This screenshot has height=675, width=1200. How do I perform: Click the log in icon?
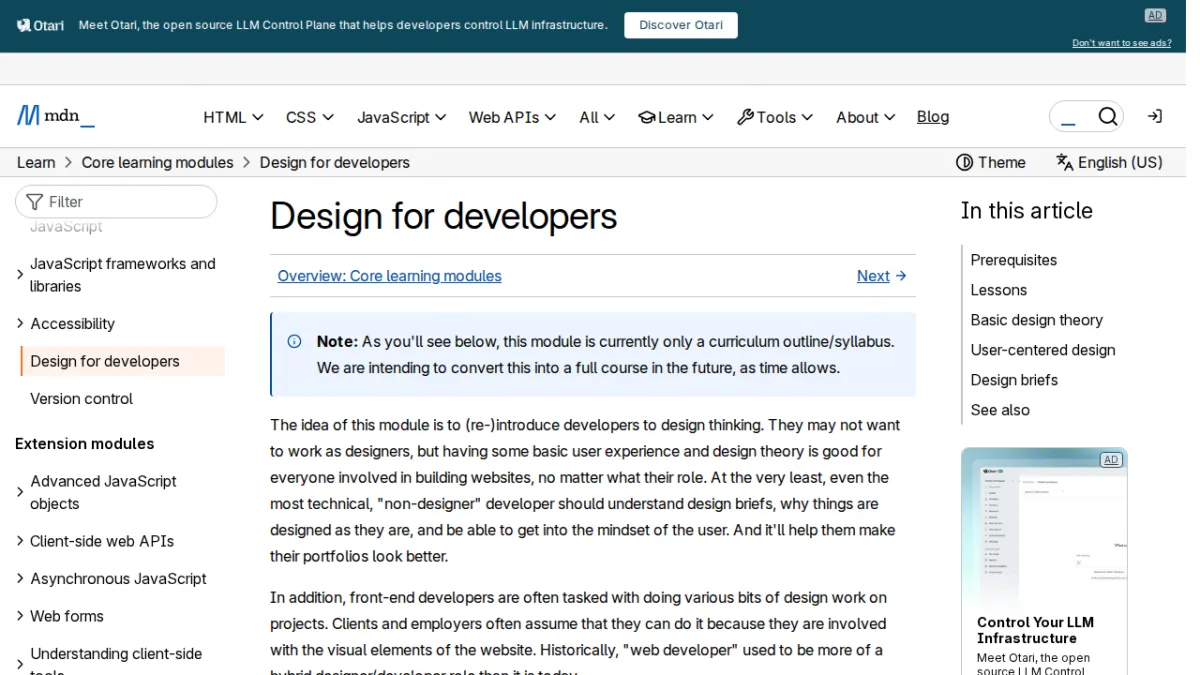pos(1155,117)
